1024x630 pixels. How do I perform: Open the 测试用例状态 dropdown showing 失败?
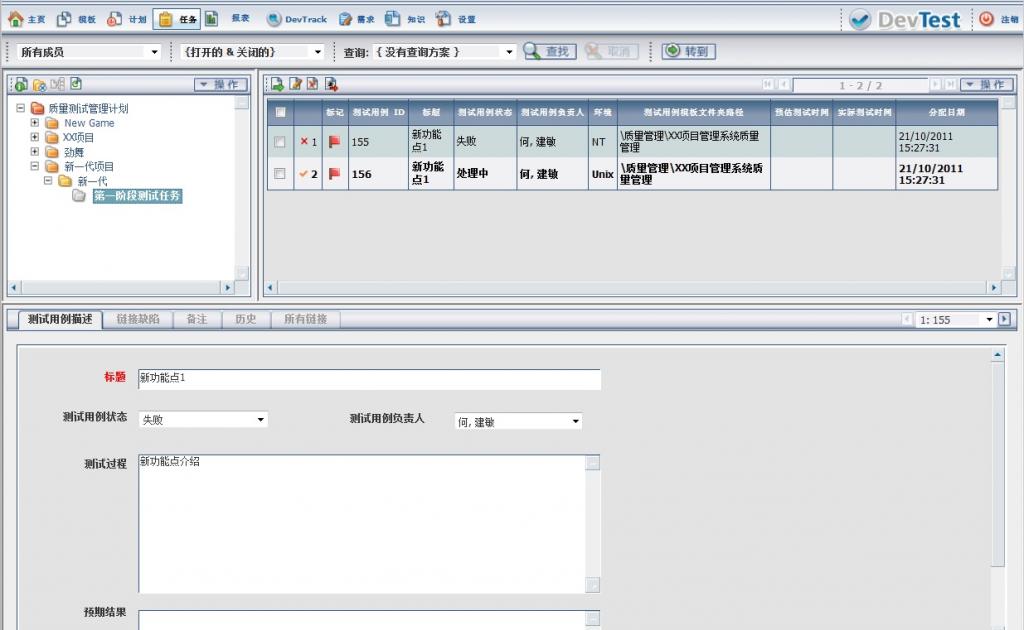click(203, 420)
